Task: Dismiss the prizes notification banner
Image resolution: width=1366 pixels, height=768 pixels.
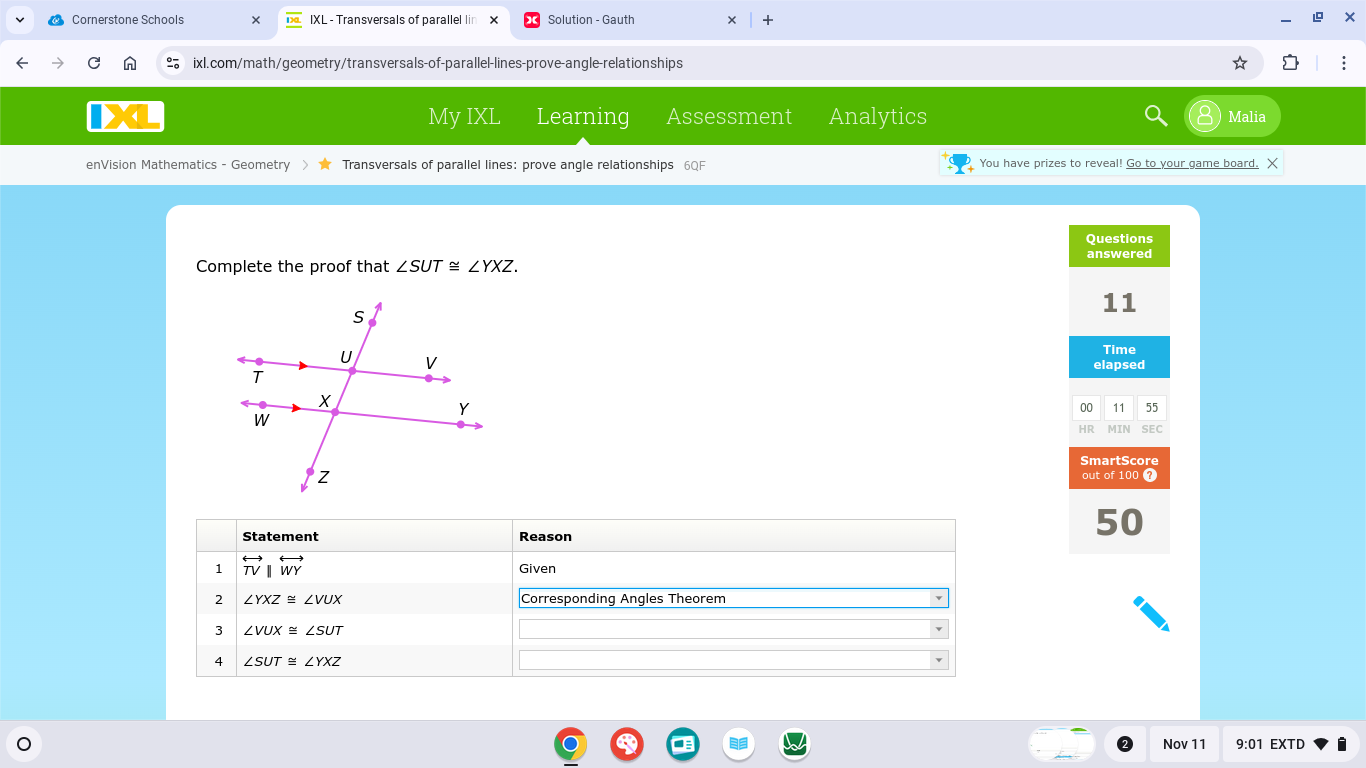Action: (1272, 163)
